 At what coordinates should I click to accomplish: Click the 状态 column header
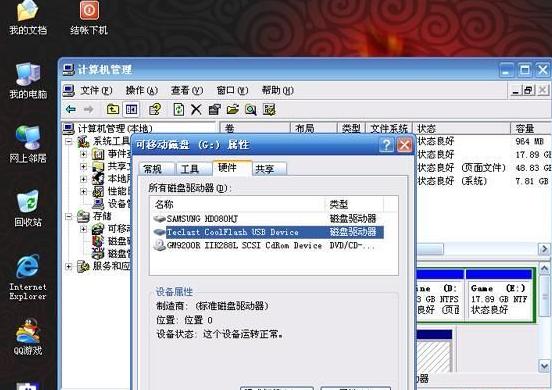point(462,128)
